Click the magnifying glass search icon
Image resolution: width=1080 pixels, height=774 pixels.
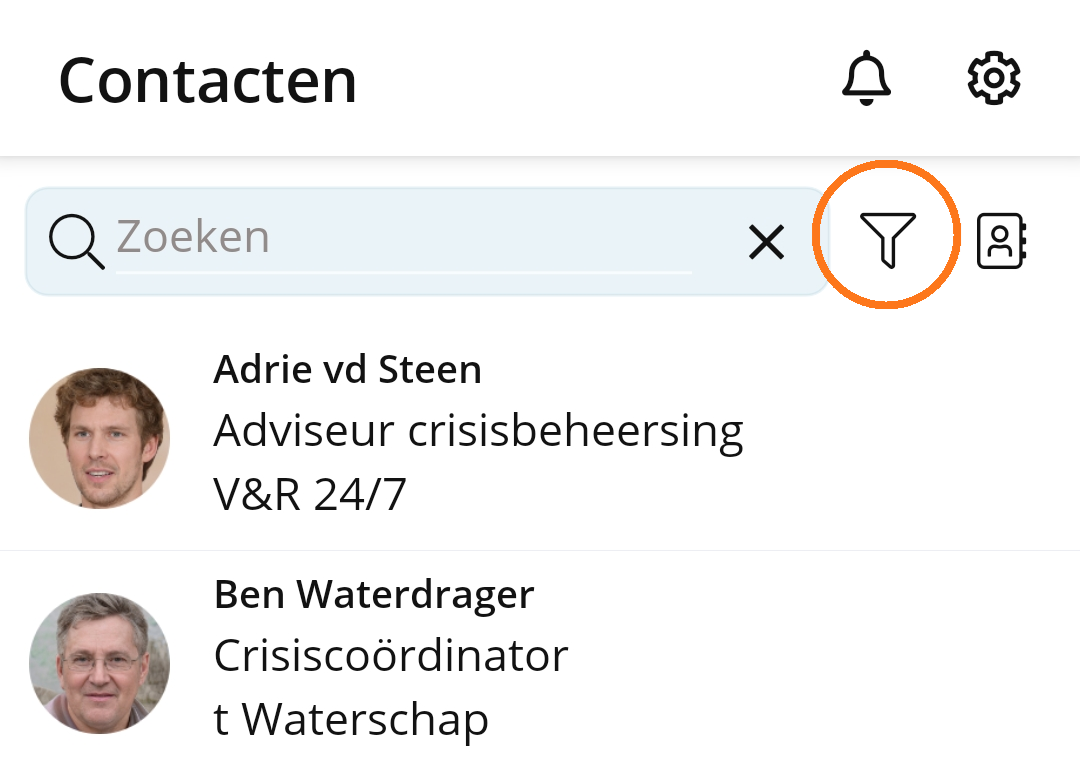click(76, 242)
